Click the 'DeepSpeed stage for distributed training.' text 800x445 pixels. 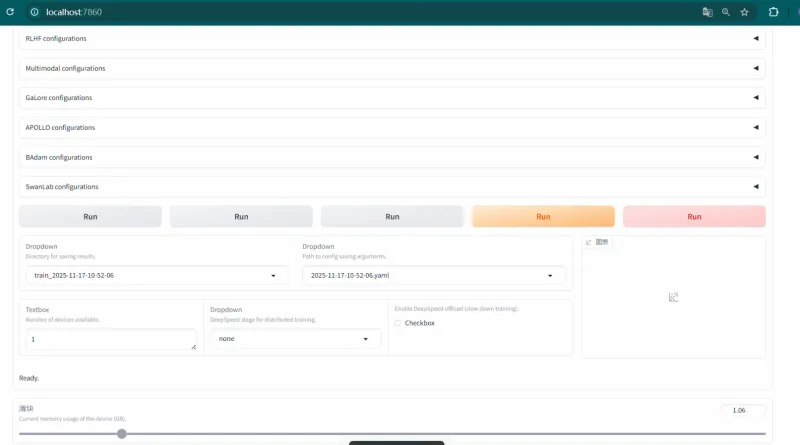(263, 319)
